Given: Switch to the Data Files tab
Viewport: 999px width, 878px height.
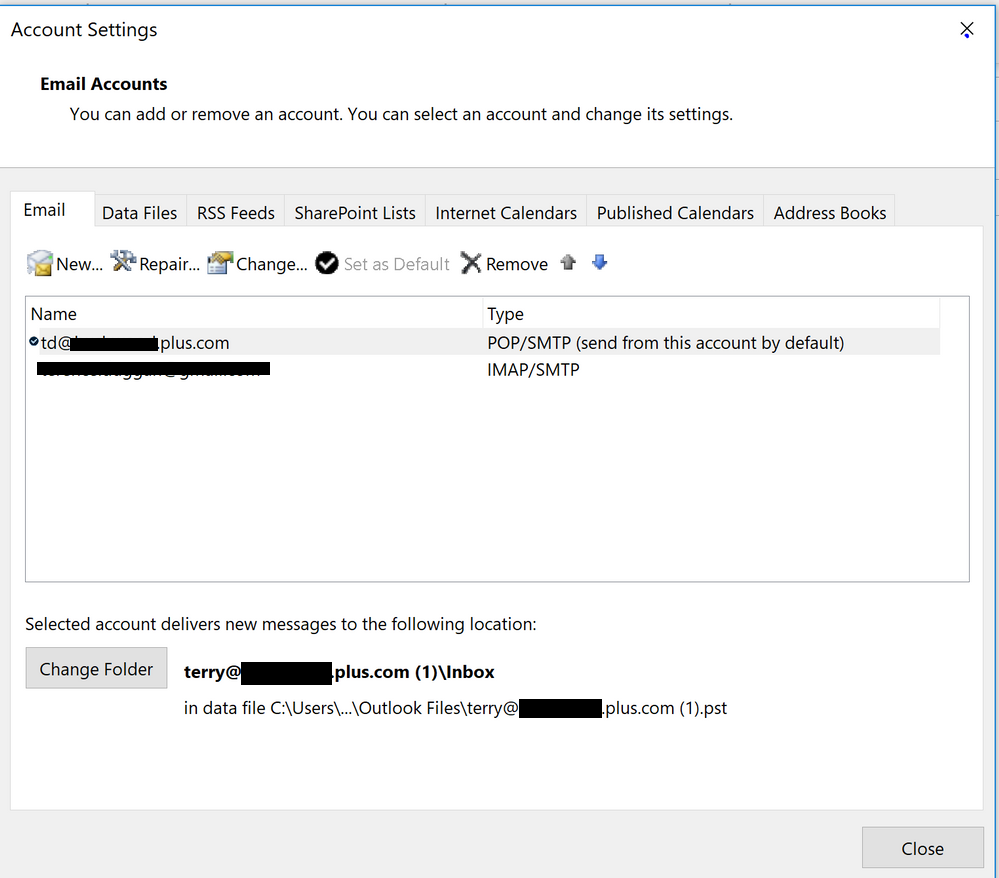Looking at the screenshot, I should click(x=139, y=213).
